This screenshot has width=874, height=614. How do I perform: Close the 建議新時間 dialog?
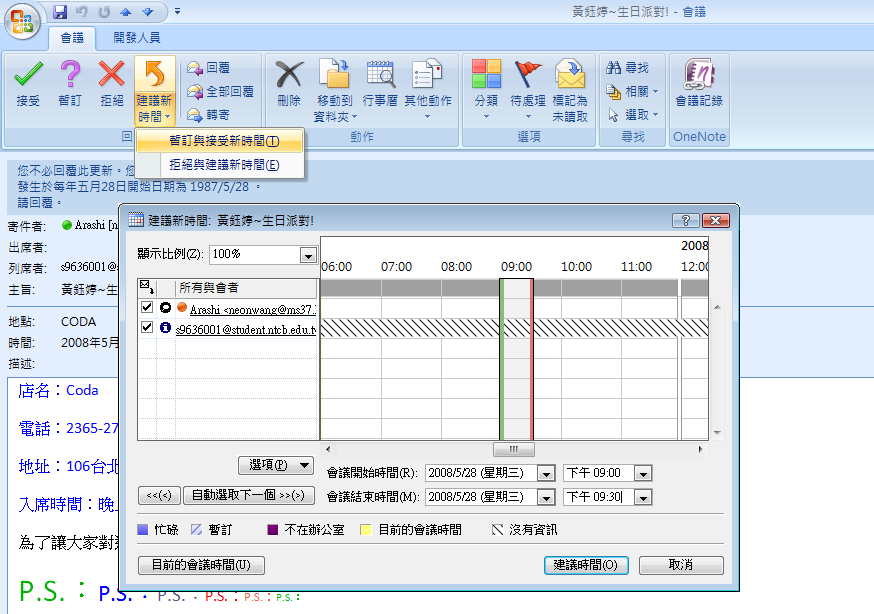pyautogui.click(x=716, y=221)
